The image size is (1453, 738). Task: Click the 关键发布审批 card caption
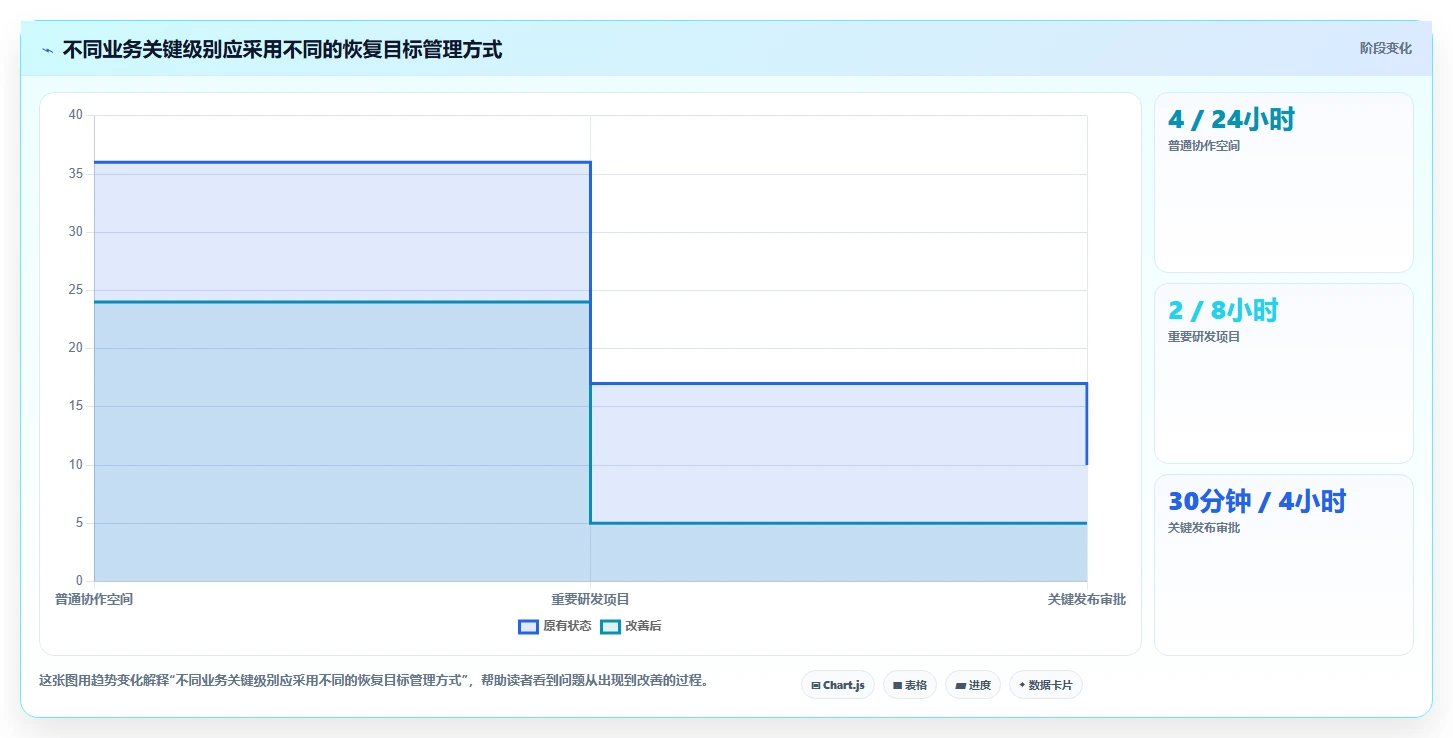[1204, 528]
